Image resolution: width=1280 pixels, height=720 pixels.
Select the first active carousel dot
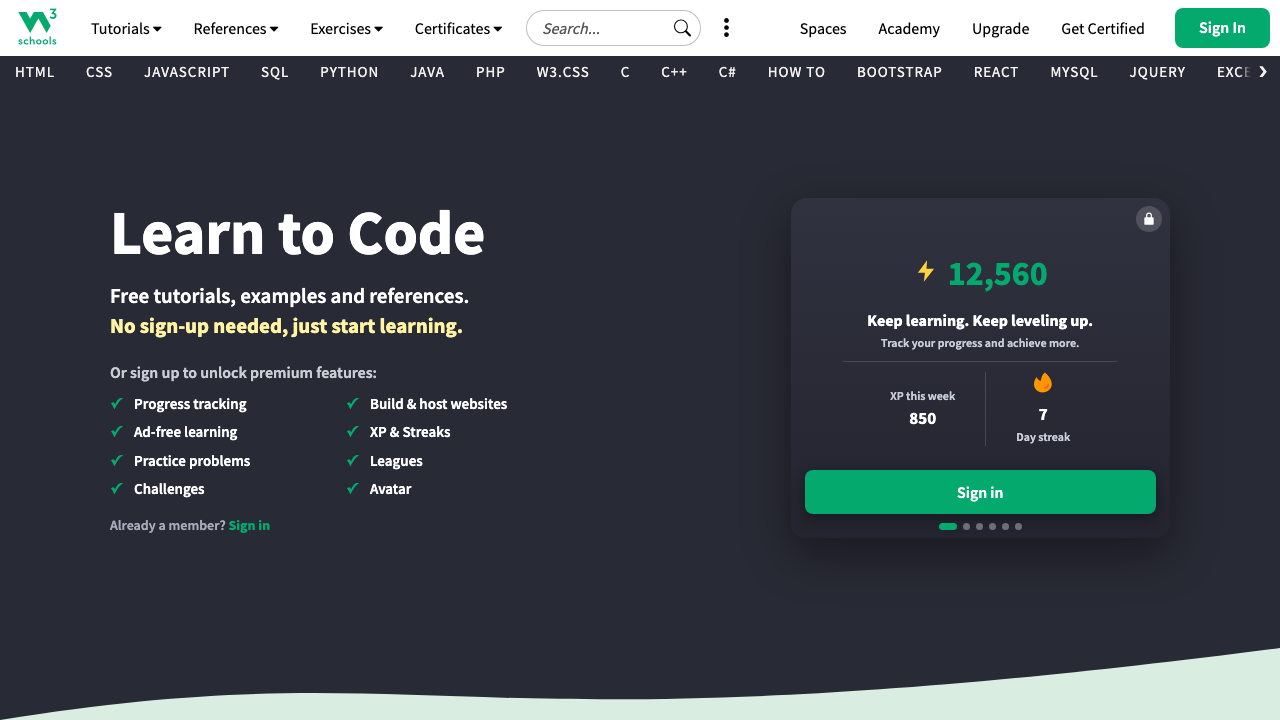[x=948, y=526]
